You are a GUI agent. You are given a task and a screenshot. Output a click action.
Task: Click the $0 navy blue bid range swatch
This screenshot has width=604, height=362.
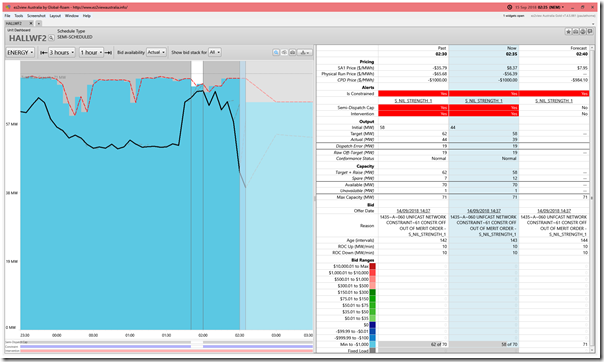tap(372, 325)
